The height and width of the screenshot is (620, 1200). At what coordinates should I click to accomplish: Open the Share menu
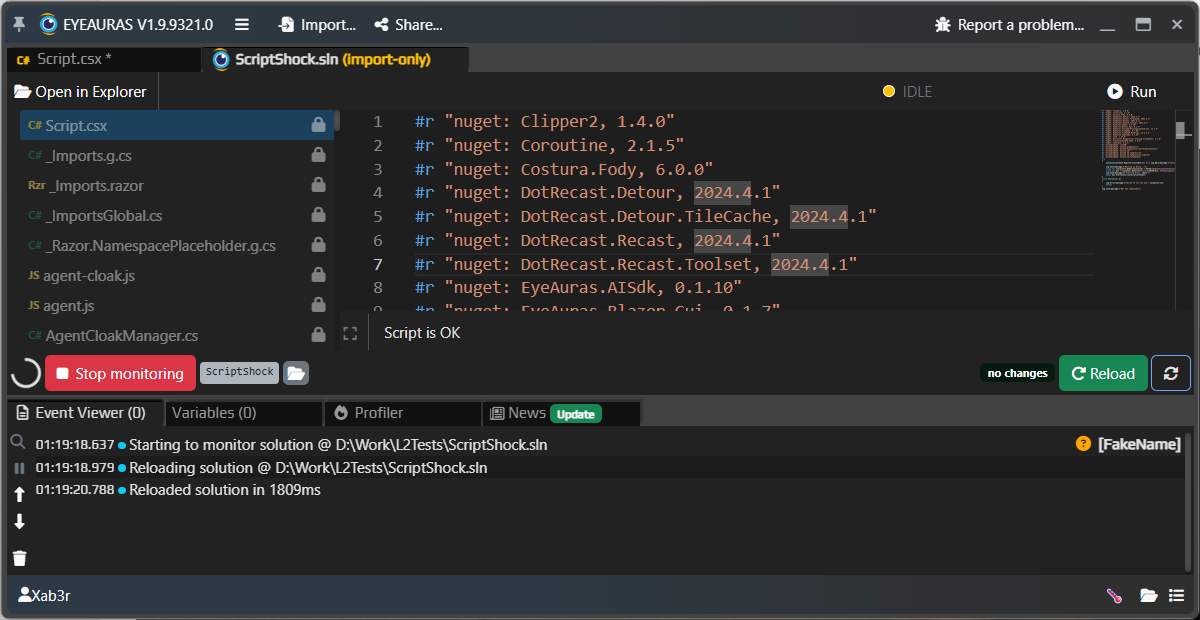pyautogui.click(x=407, y=24)
